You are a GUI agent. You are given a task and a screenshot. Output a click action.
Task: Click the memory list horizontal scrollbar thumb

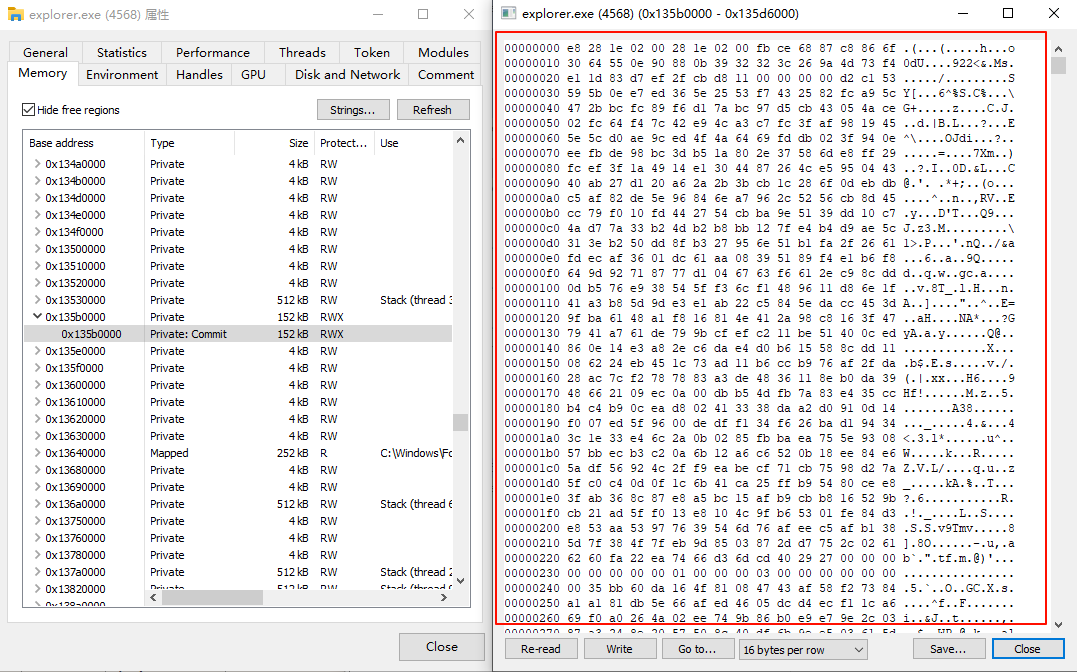coord(212,598)
